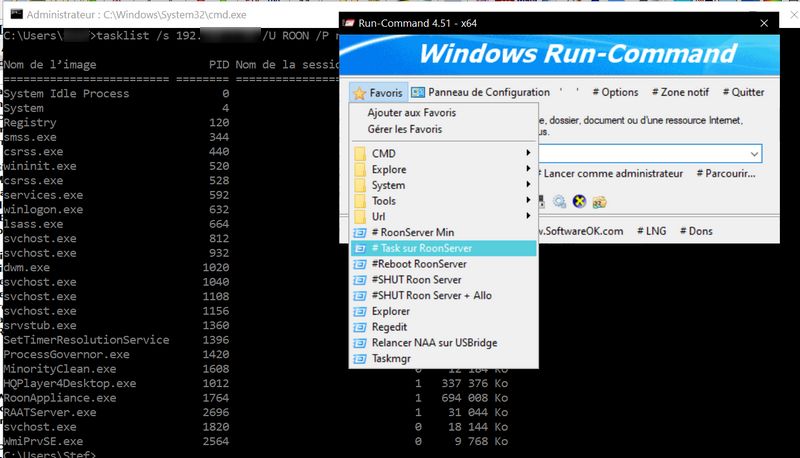The height and width of the screenshot is (458, 800).
Task: Click icon beside Relancer NAA sur USBridge
Action: 360,343
